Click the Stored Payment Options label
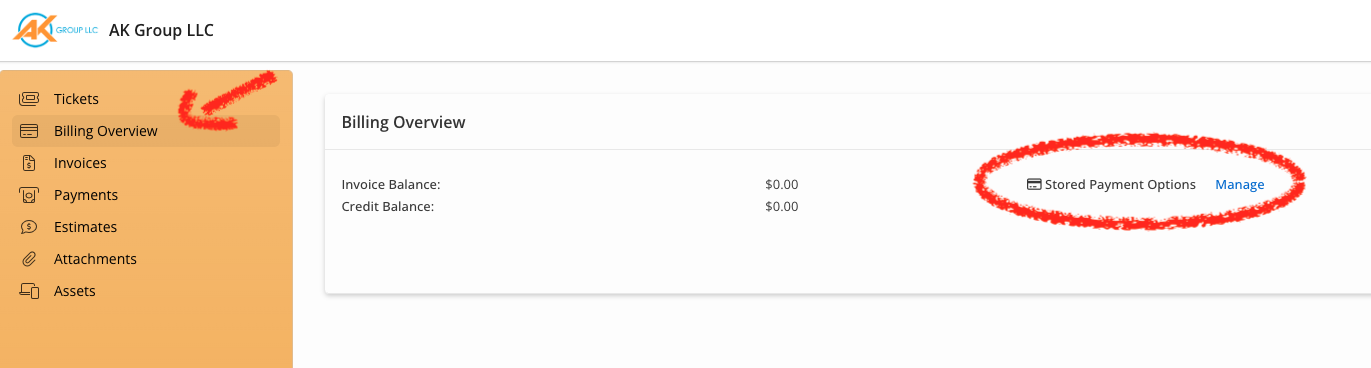Screen dimensions: 1371x368 pos(1120,185)
